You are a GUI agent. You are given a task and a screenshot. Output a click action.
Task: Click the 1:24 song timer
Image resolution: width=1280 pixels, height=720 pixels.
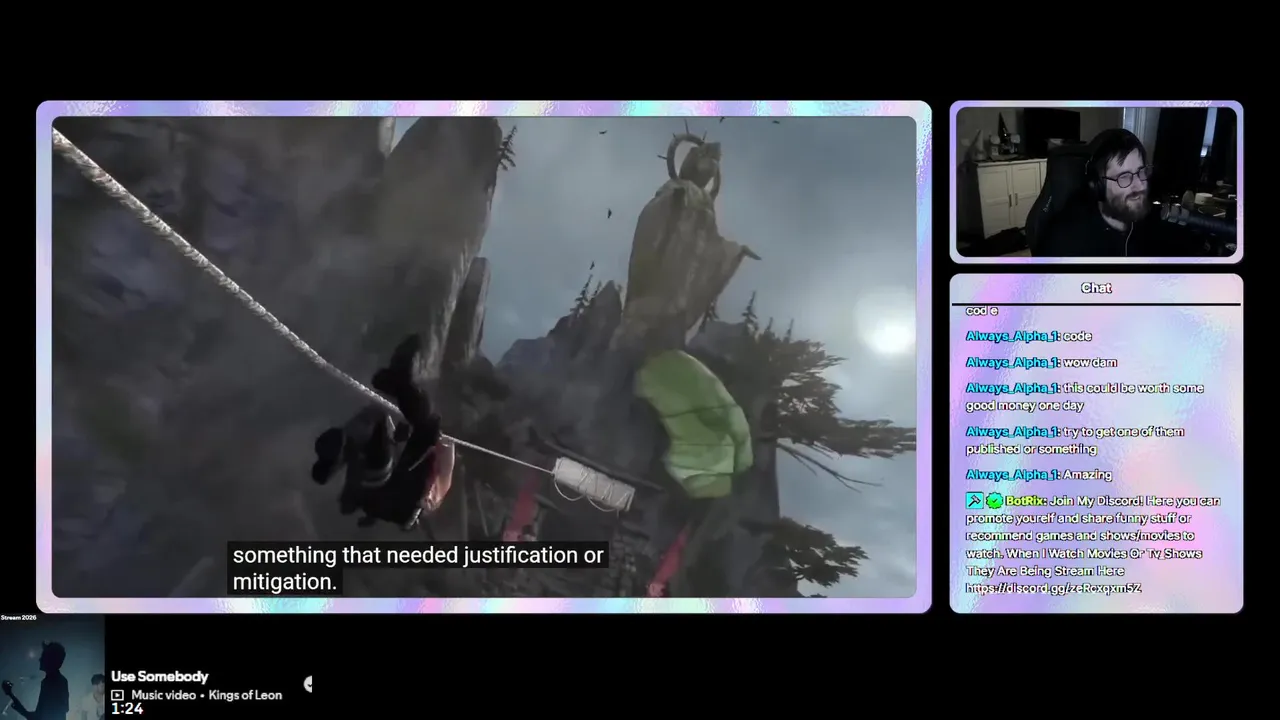coord(127,709)
